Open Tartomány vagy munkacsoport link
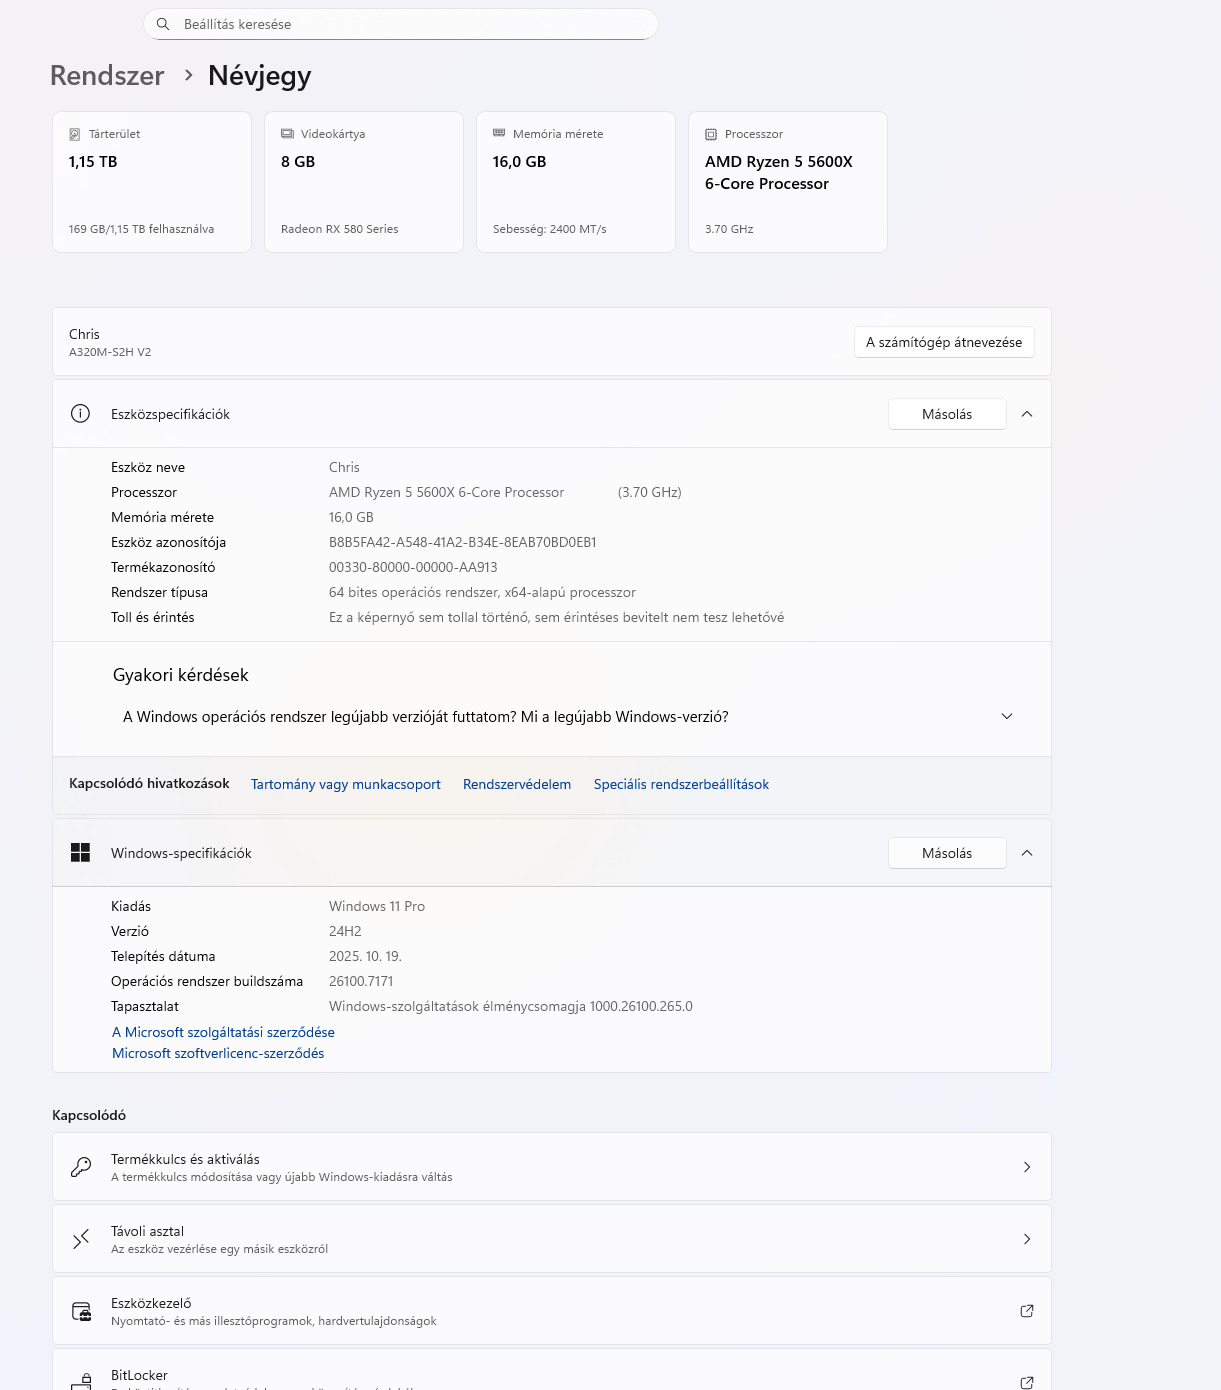The width and height of the screenshot is (1221, 1390). (345, 784)
